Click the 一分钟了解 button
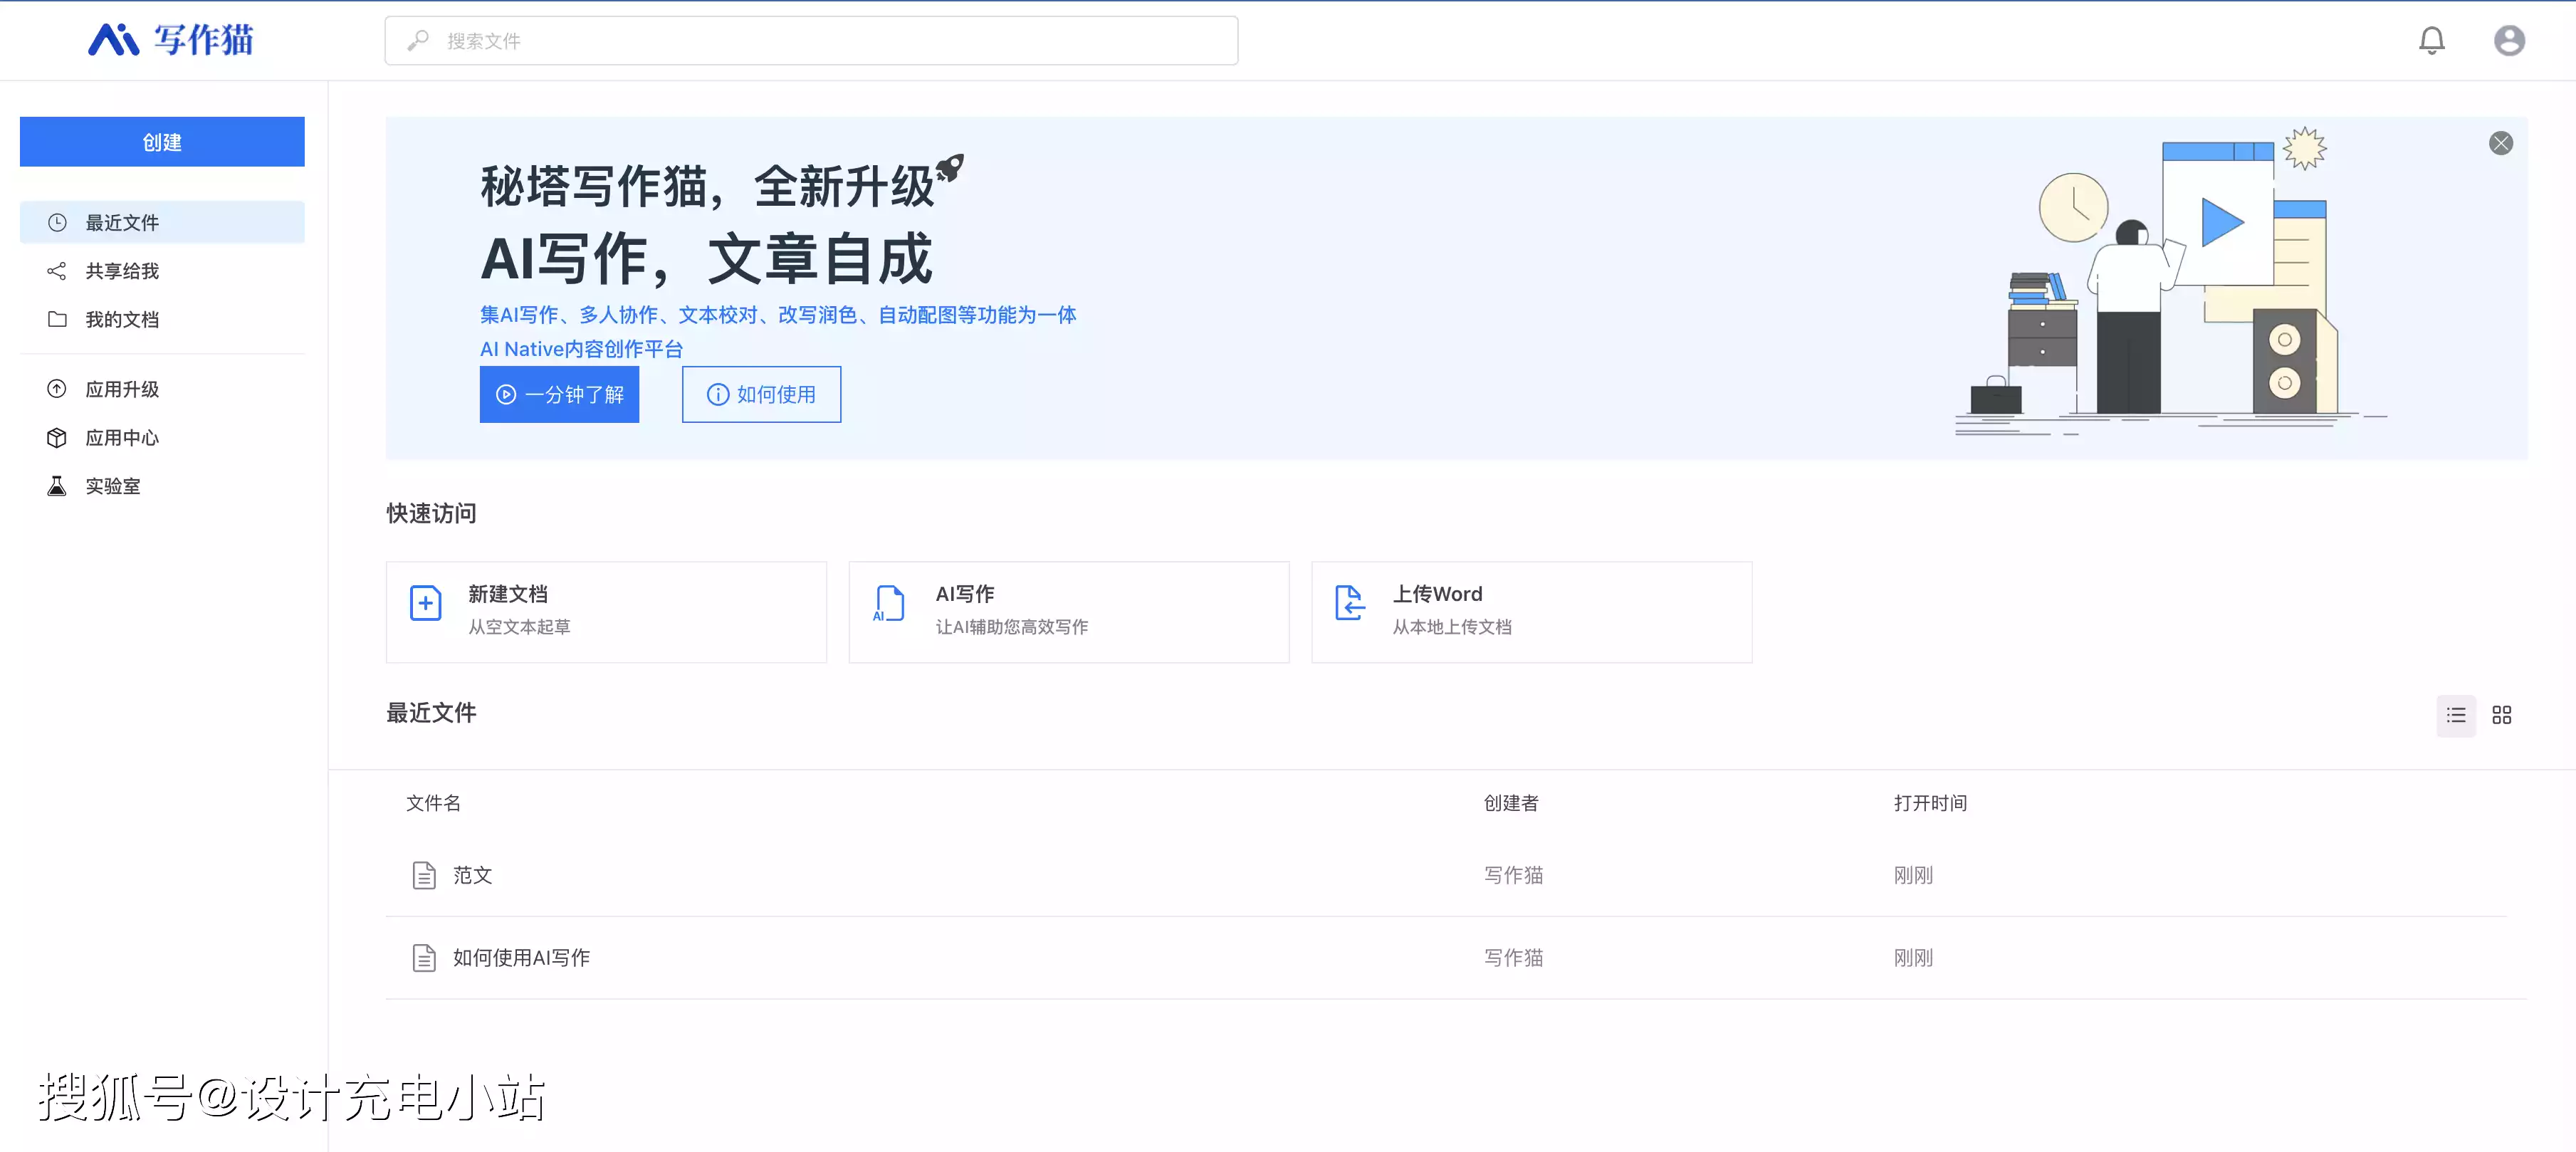 (x=559, y=394)
